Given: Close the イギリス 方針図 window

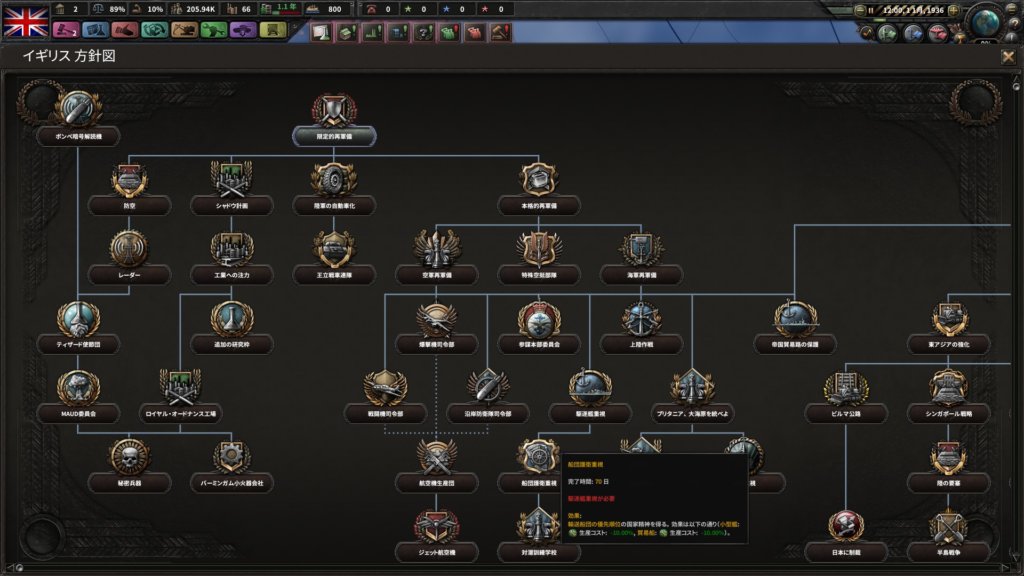Looking at the screenshot, I should 1008,57.
